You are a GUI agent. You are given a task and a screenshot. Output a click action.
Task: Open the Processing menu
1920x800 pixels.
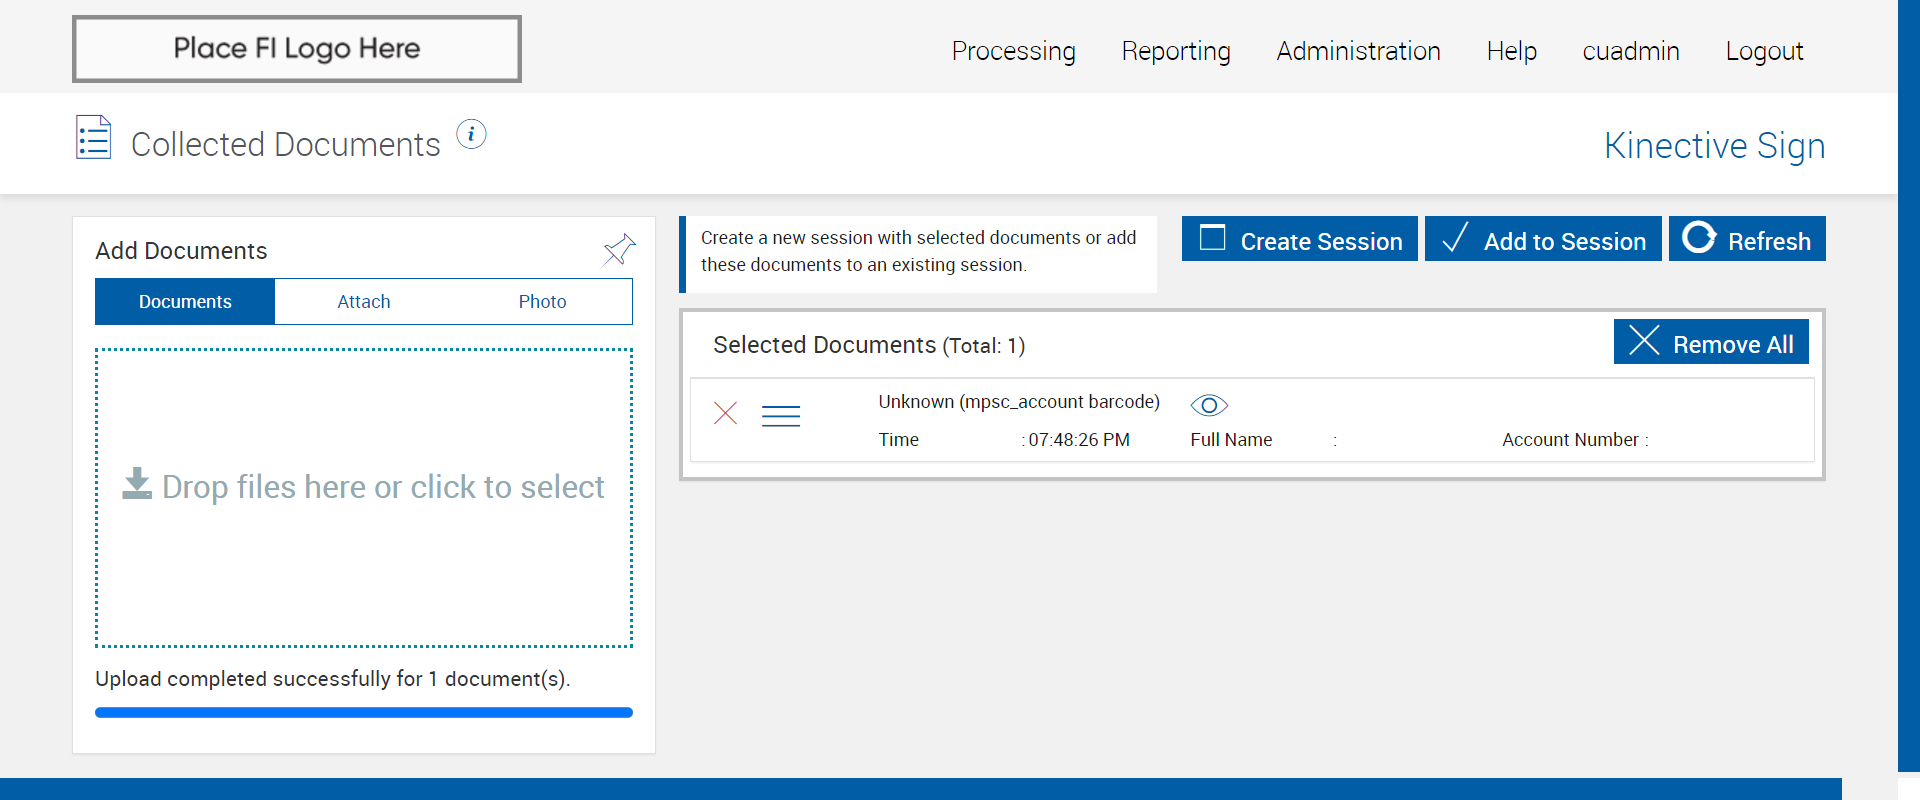1013,51
